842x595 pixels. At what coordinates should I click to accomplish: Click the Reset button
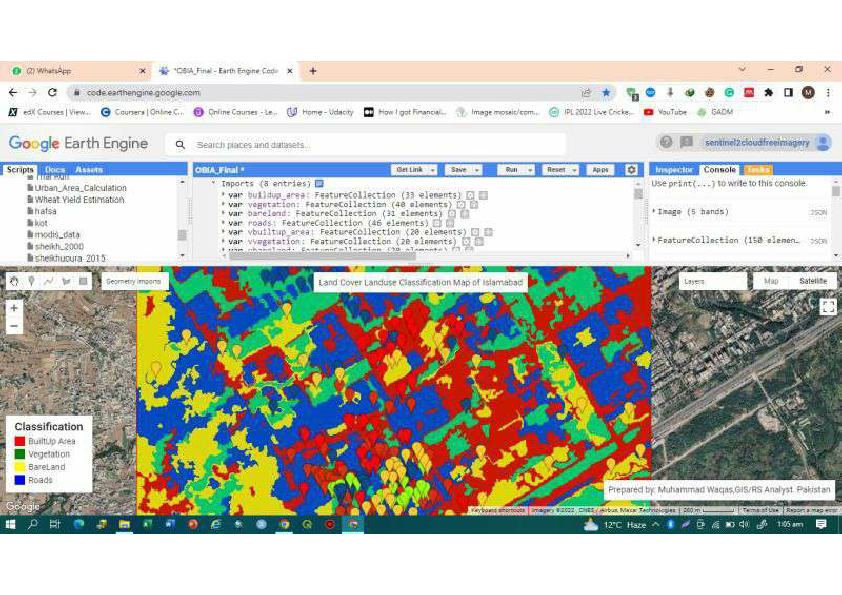click(556, 170)
